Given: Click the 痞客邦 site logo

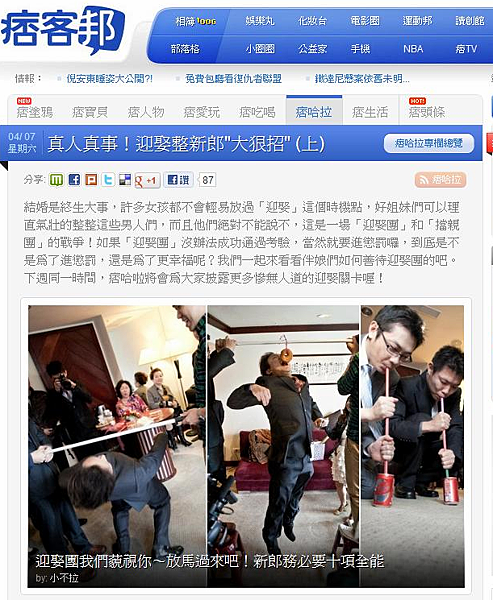Looking at the screenshot, I should tap(63, 31).
